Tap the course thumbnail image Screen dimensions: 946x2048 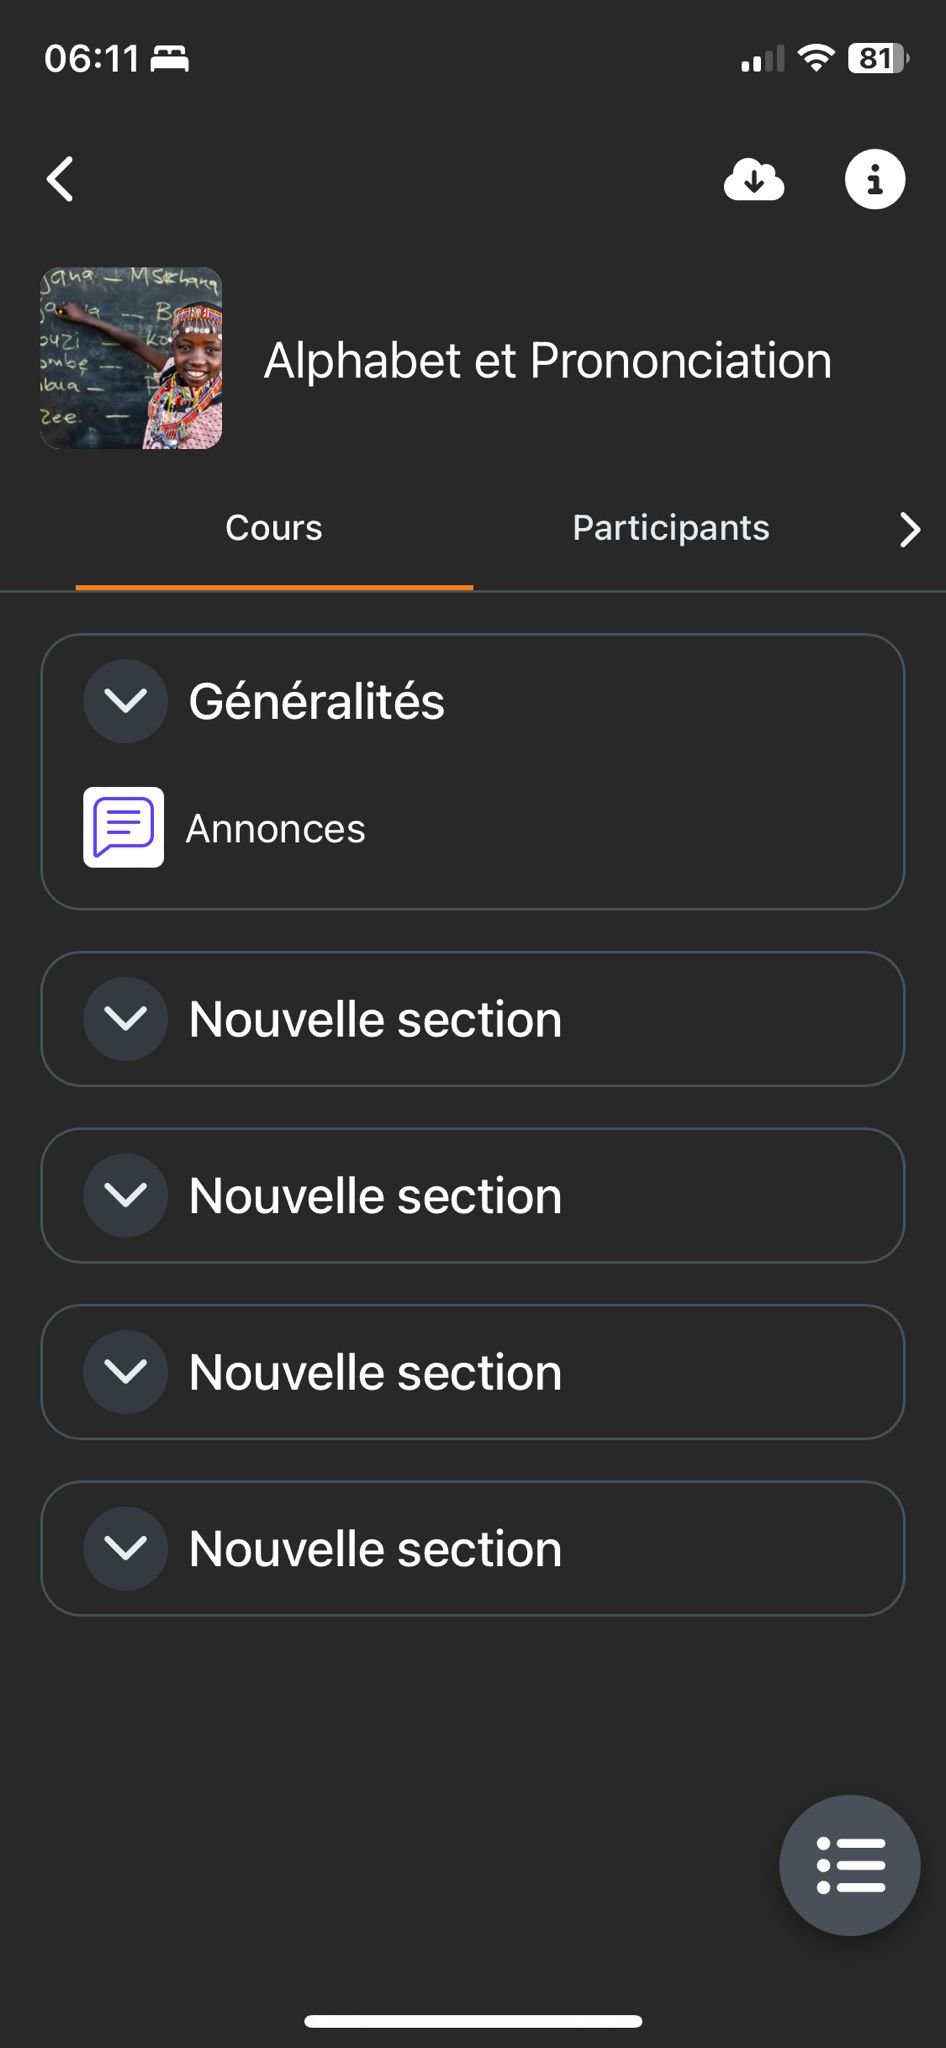tap(131, 358)
